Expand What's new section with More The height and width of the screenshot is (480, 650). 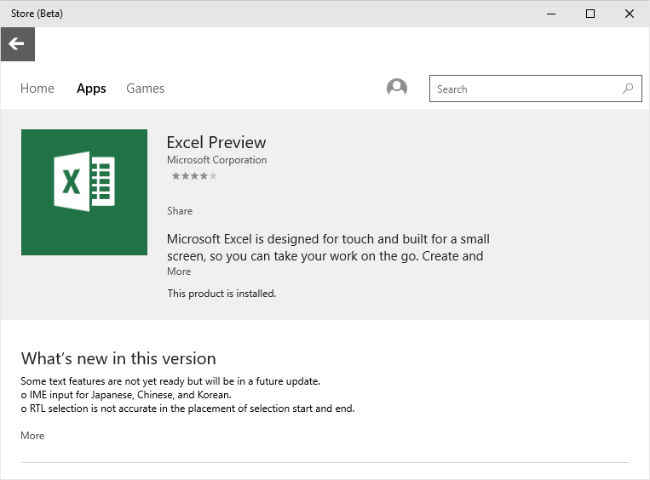pos(32,436)
